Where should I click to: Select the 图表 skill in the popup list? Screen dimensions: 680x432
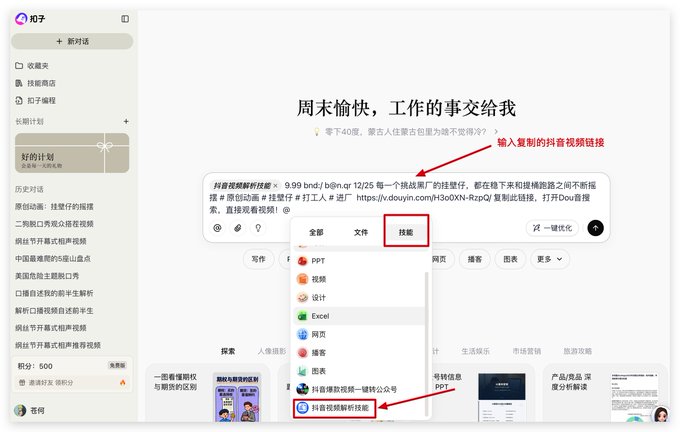tap(359, 371)
